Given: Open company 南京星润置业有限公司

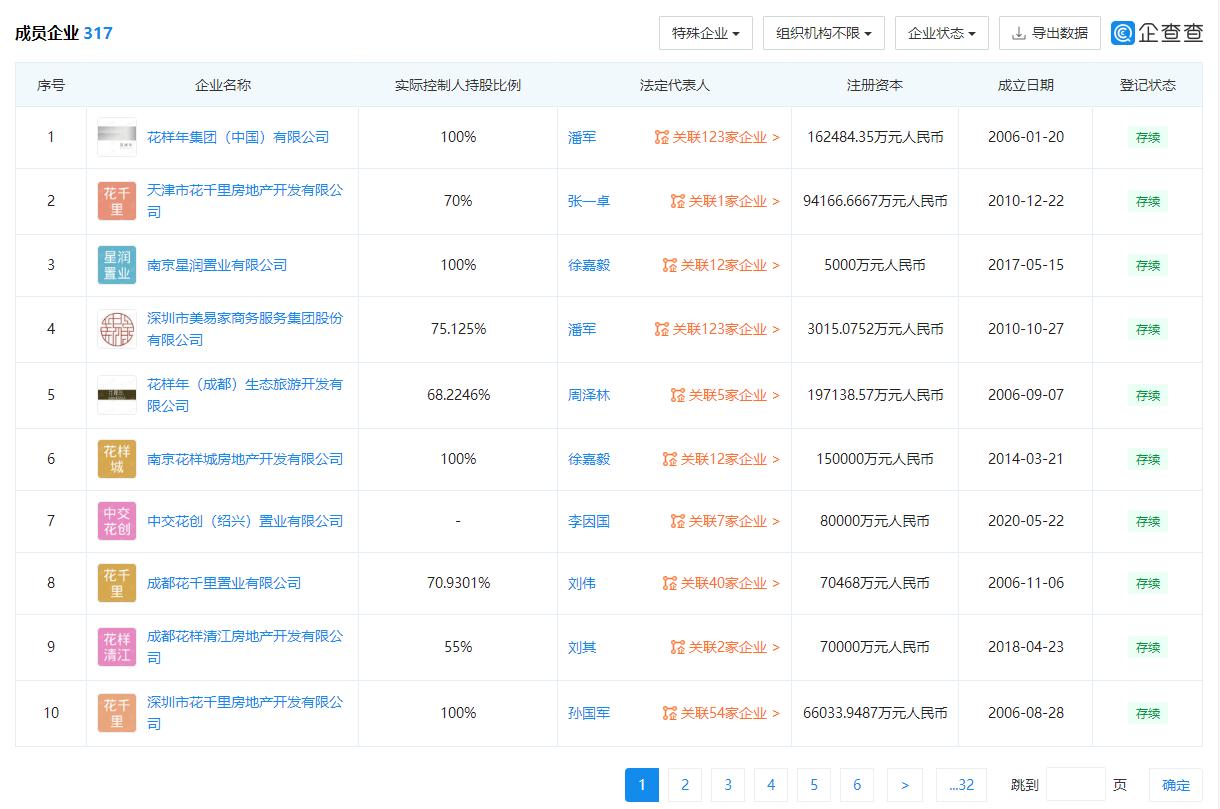Looking at the screenshot, I should pos(217,265).
